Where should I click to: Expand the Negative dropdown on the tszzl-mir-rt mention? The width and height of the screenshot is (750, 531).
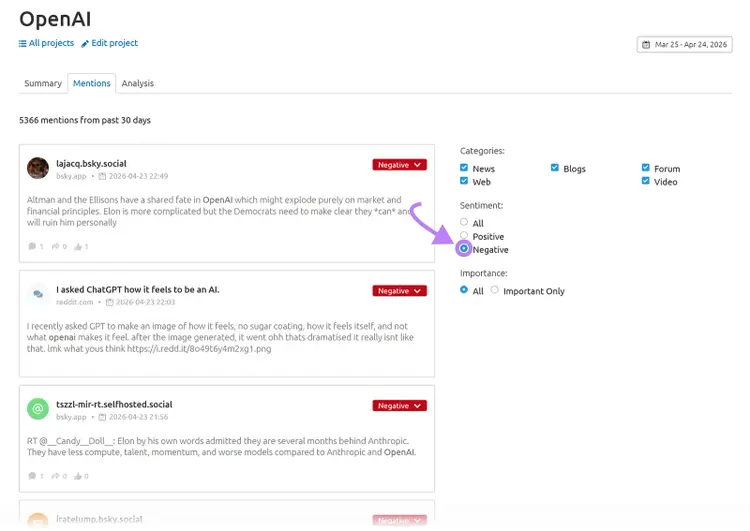[399, 406]
